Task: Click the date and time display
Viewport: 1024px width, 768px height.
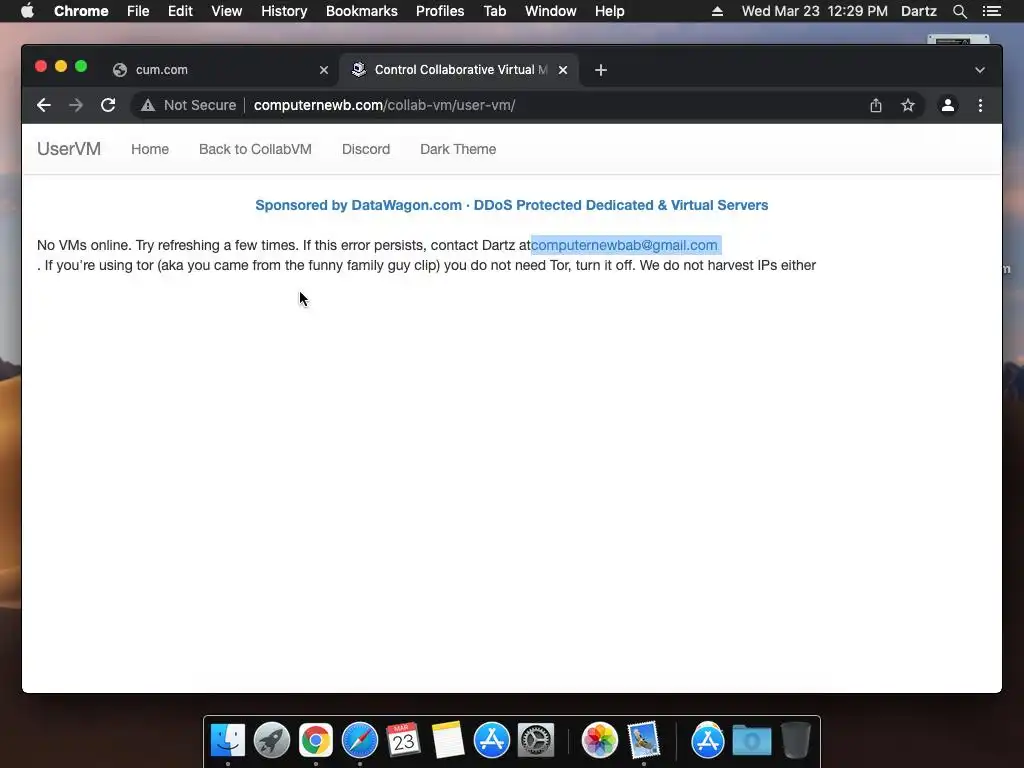Action: tap(814, 11)
